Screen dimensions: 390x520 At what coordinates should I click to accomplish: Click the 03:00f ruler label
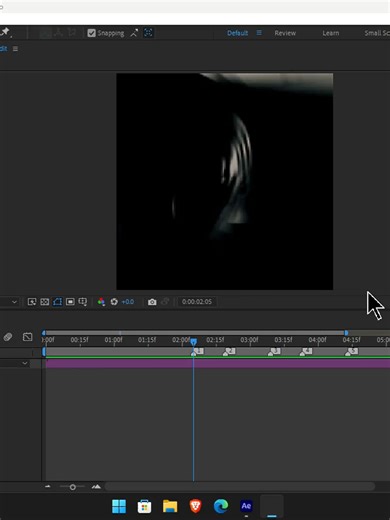coord(249,340)
